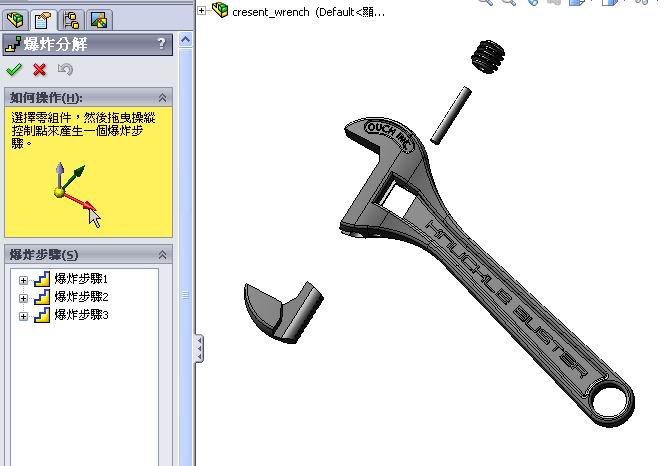The height and width of the screenshot is (466, 666).
Task: Click the triad manipulator illustration
Action: tap(78, 195)
